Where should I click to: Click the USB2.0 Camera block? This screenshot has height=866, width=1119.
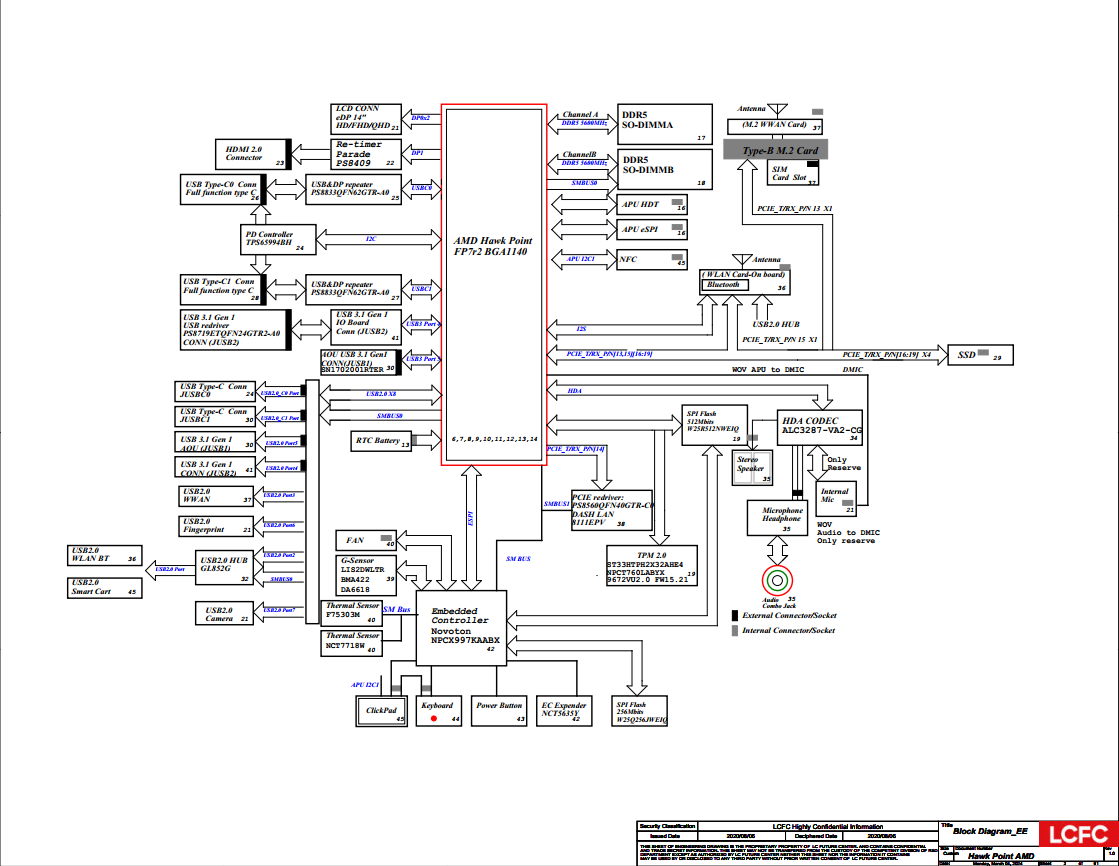[x=224, y=614]
